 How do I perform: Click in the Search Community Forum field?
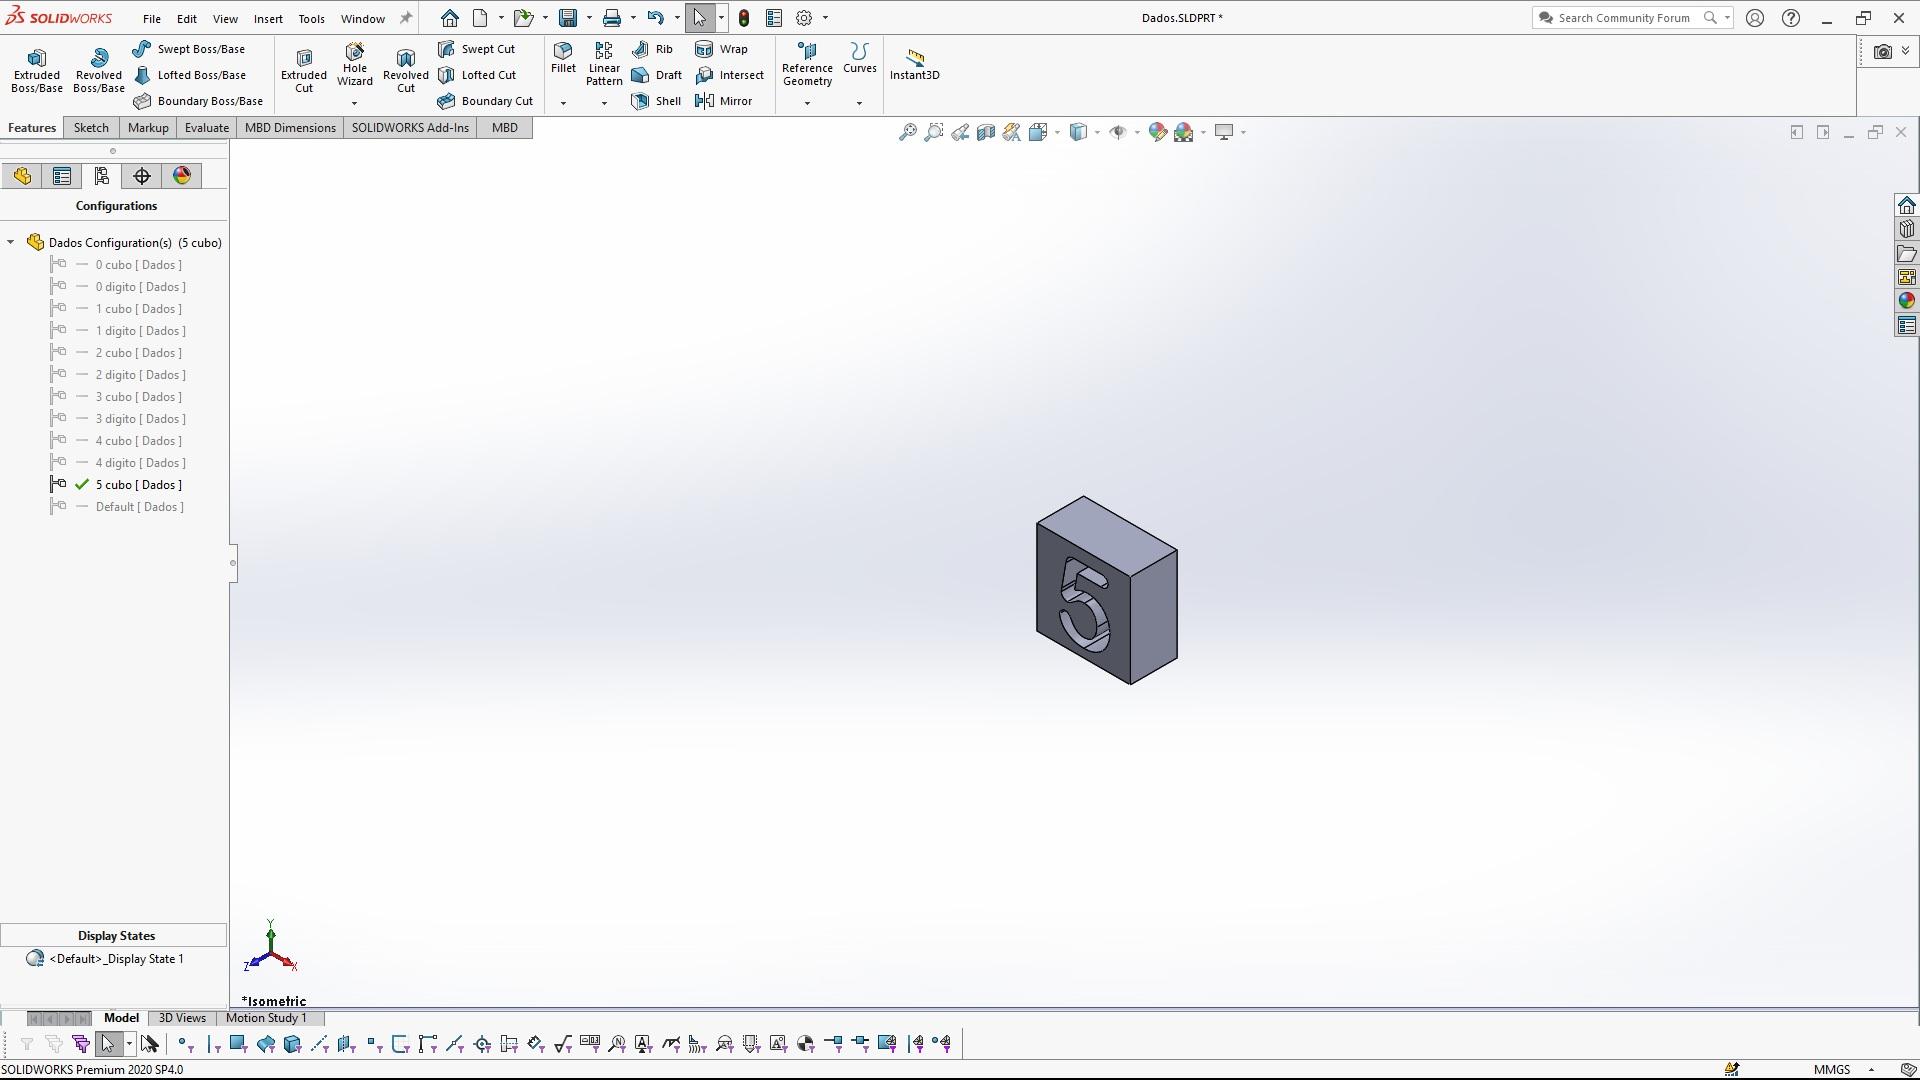point(1625,18)
